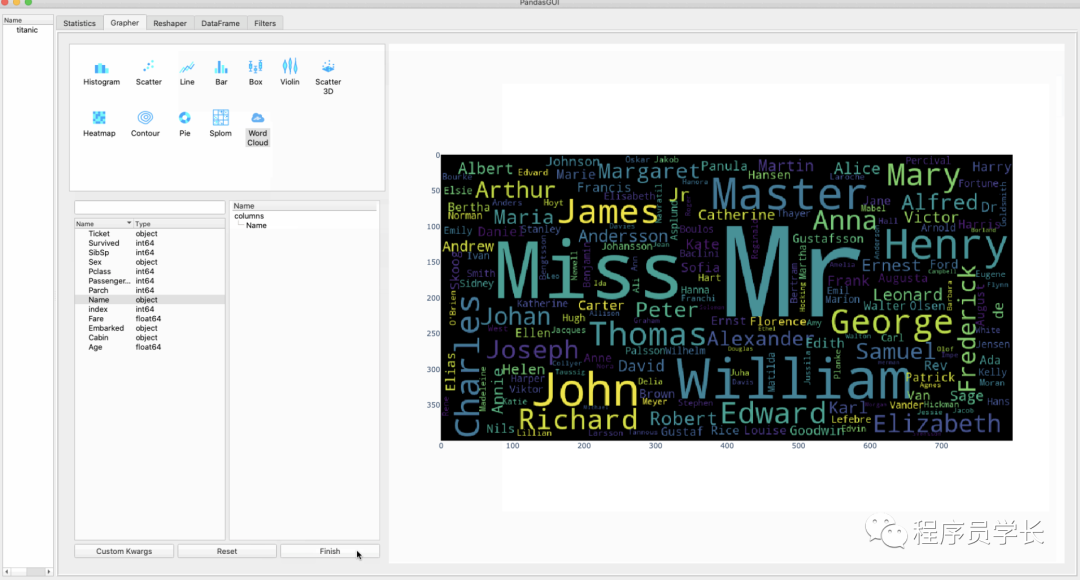The width and height of the screenshot is (1080, 580).
Task: Select the Word Cloud icon
Action: (x=258, y=129)
